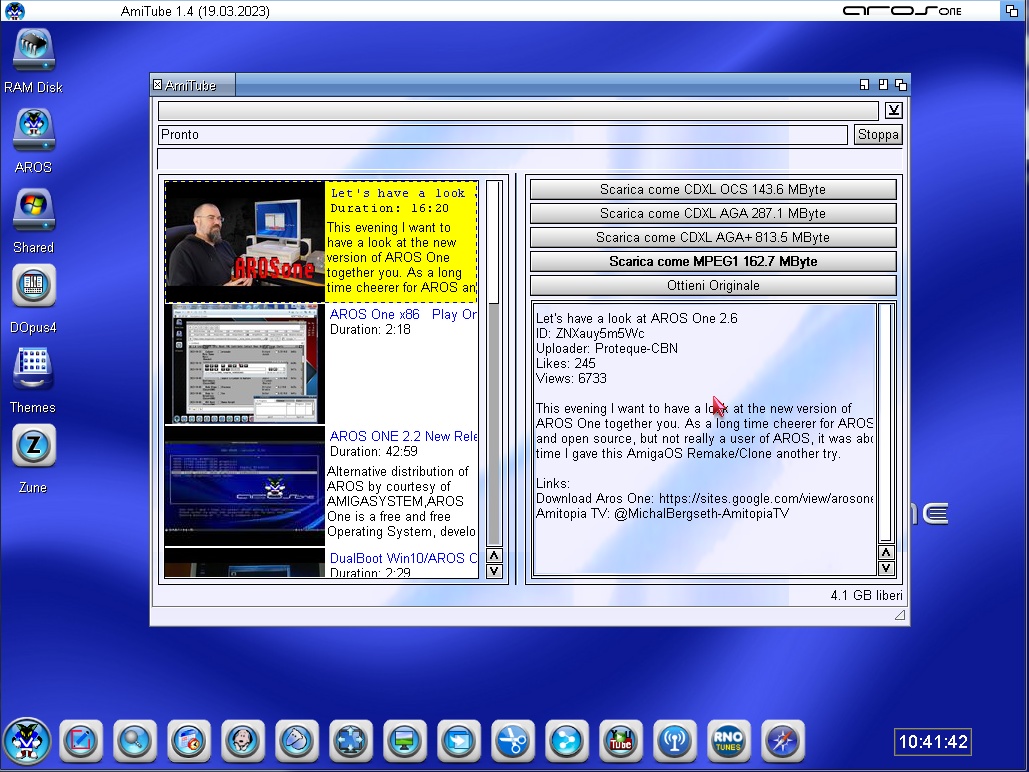The height and width of the screenshot is (772, 1029).
Task: Click the search text field
Action: [x=518, y=110]
